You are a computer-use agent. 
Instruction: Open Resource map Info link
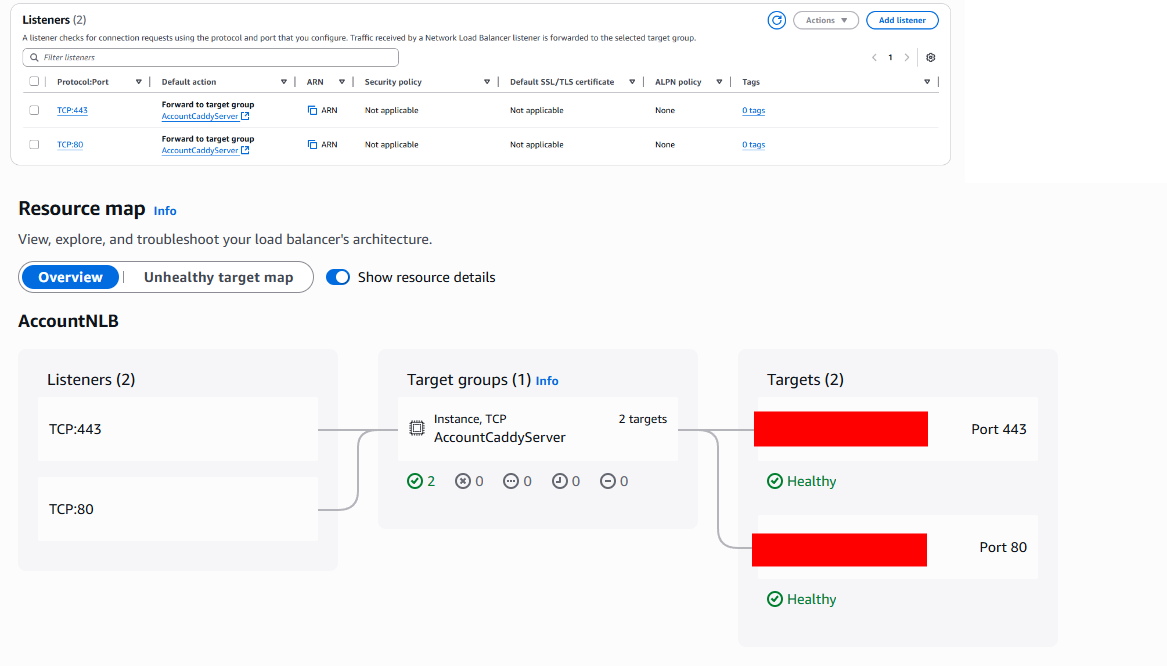point(165,211)
